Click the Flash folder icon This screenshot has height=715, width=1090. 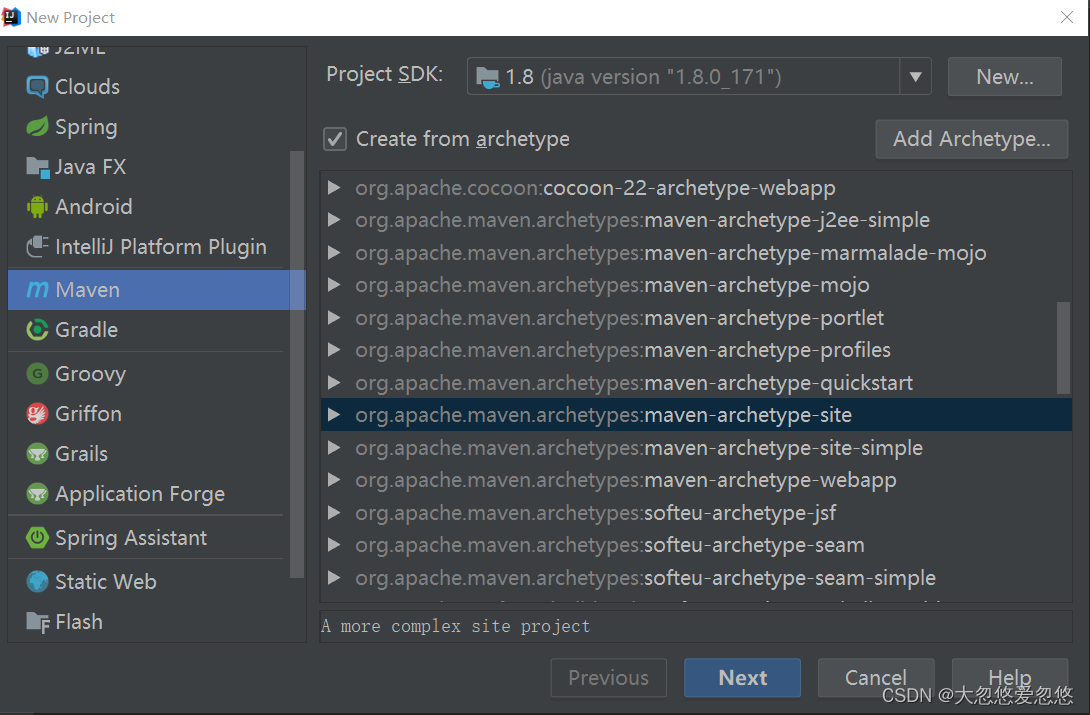37,622
